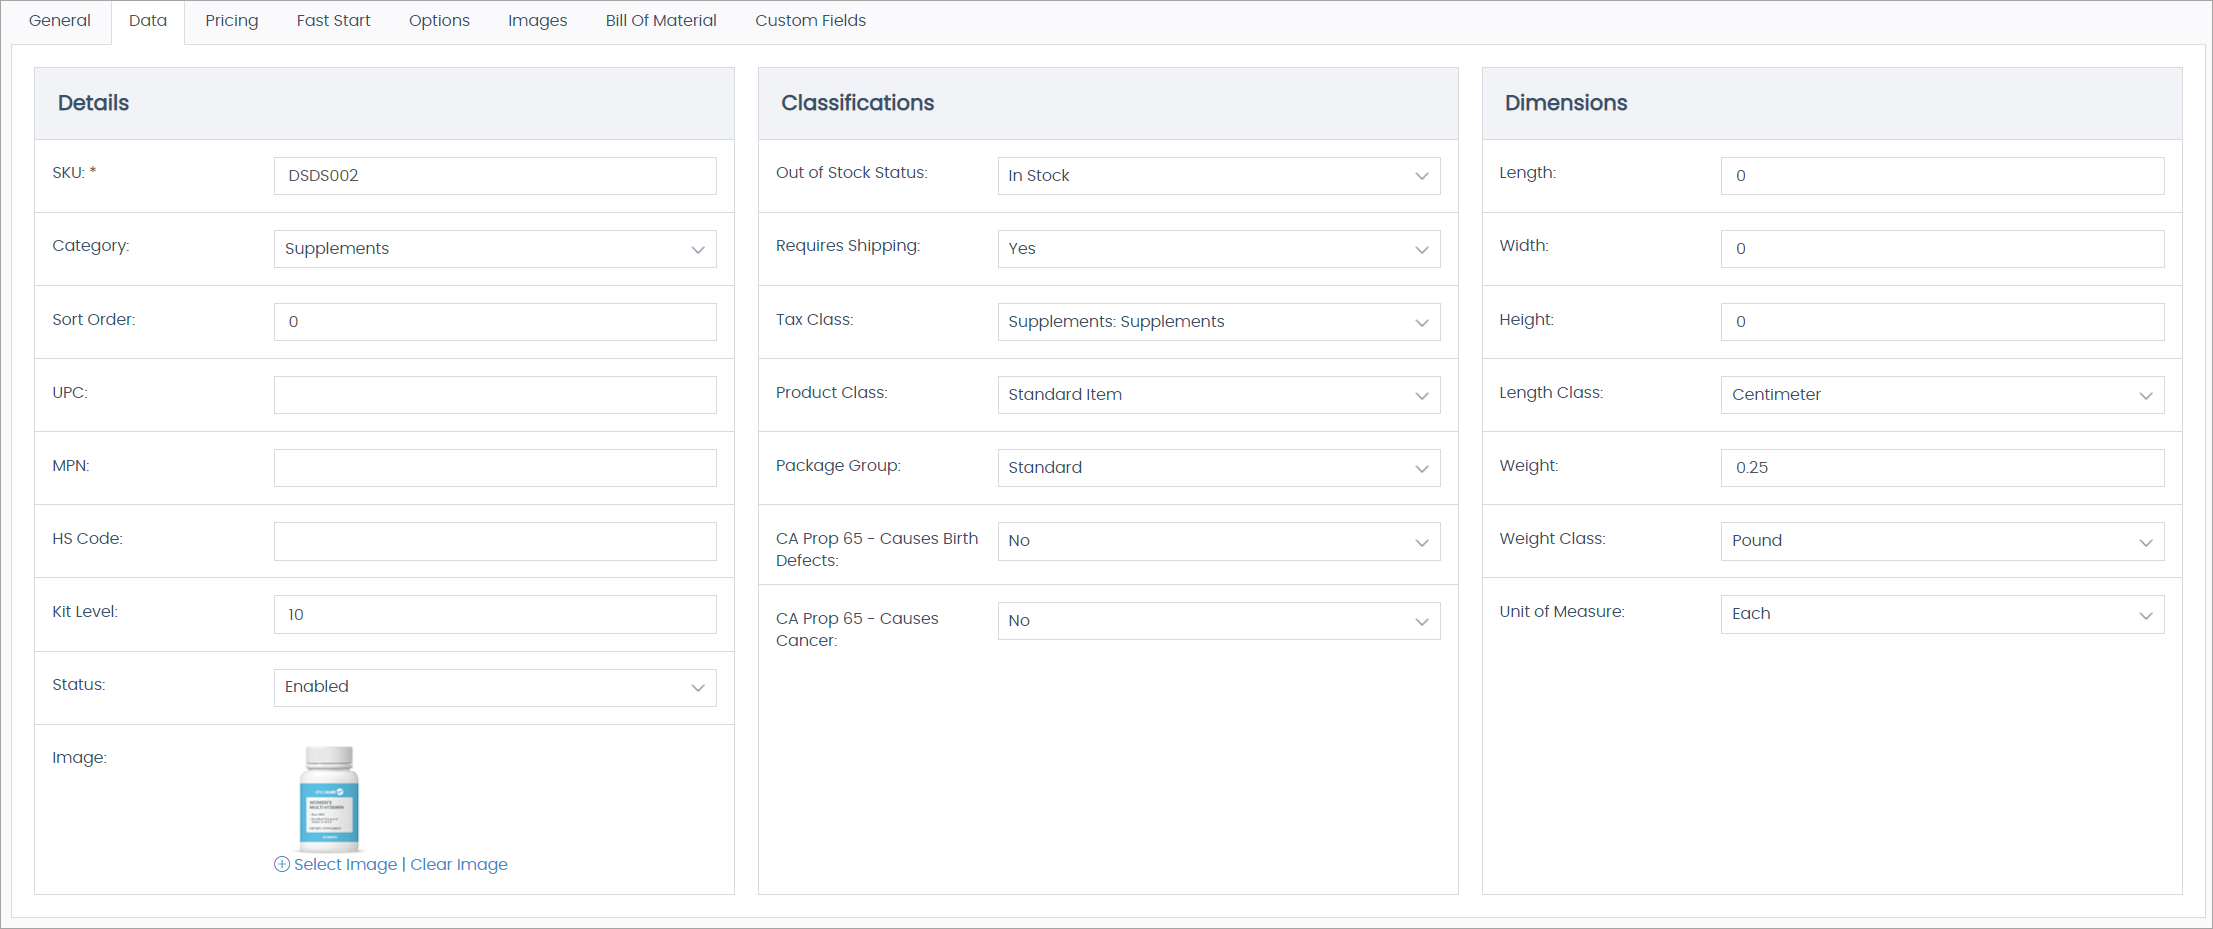Click the Weight field showing 0.25

[x=1942, y=468]
